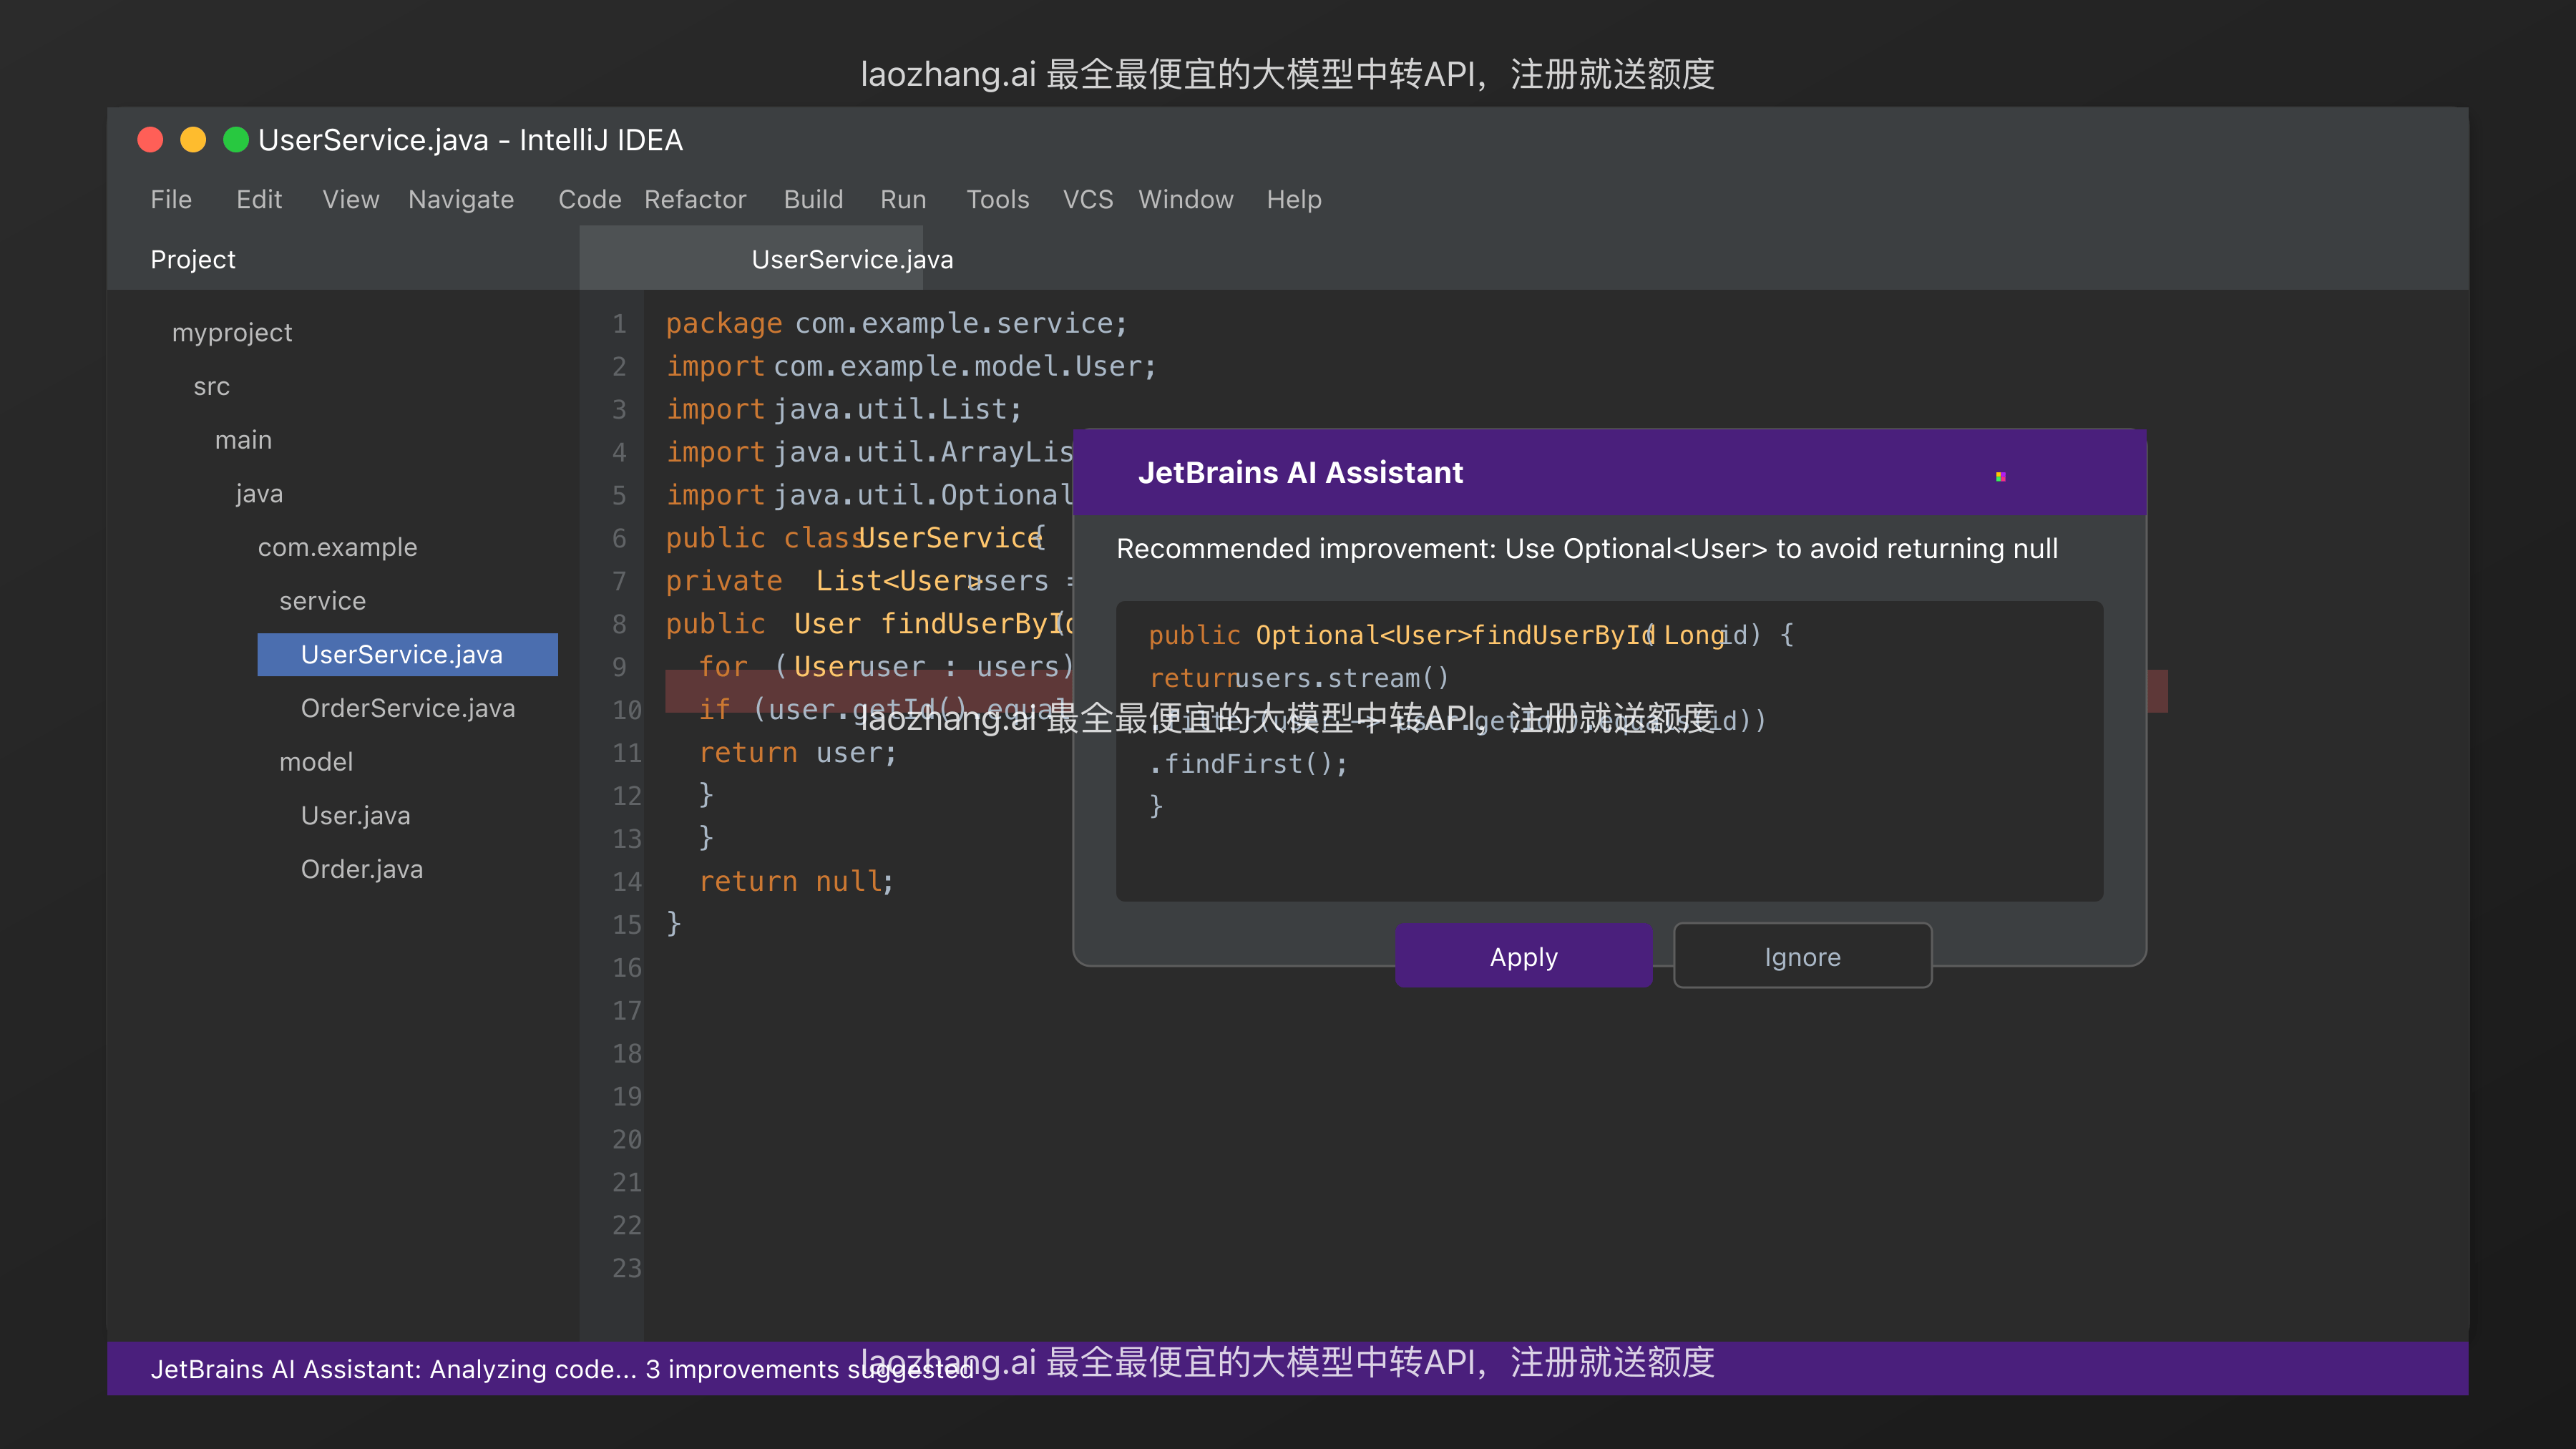Viewport: 2576px width, 1449px height.
Task: Select User.java under the model folder
Action: [x=355, y=815]
